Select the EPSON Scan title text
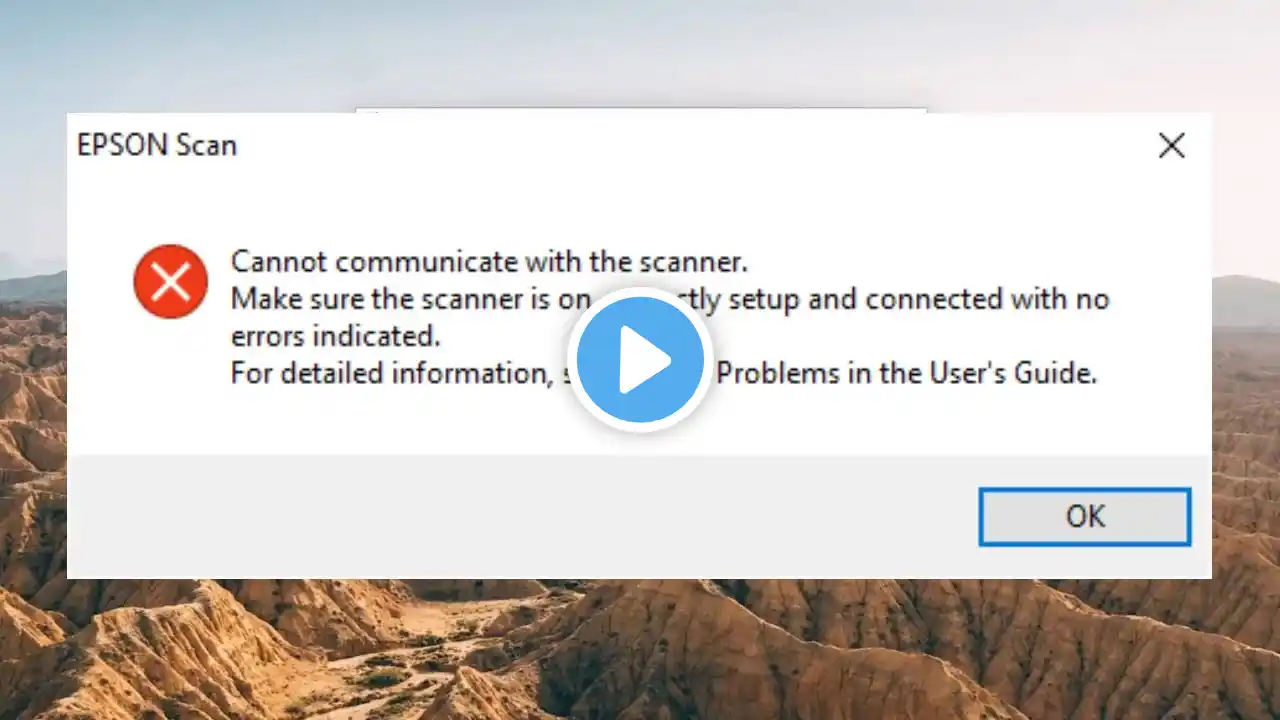Image resolution: width=1280 pixels, height=720 pixels. pos(157,145)
